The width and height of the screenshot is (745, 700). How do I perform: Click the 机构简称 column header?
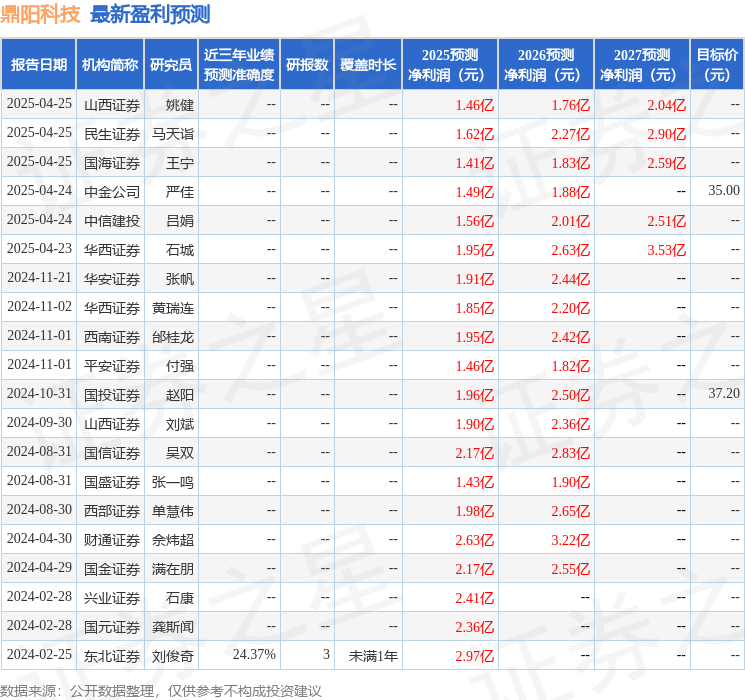(x=110, y=64)
